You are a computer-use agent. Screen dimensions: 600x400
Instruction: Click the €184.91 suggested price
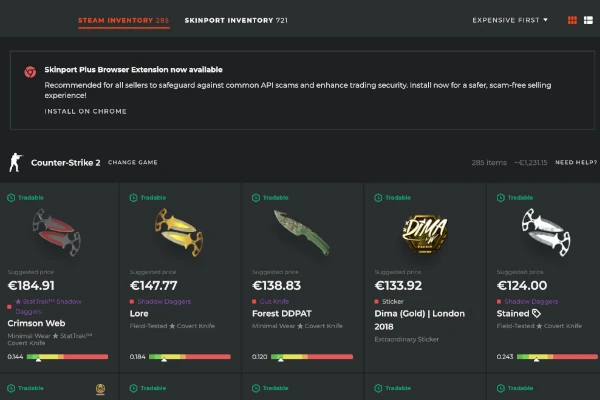pyautogui.click(x=31, y=286)
